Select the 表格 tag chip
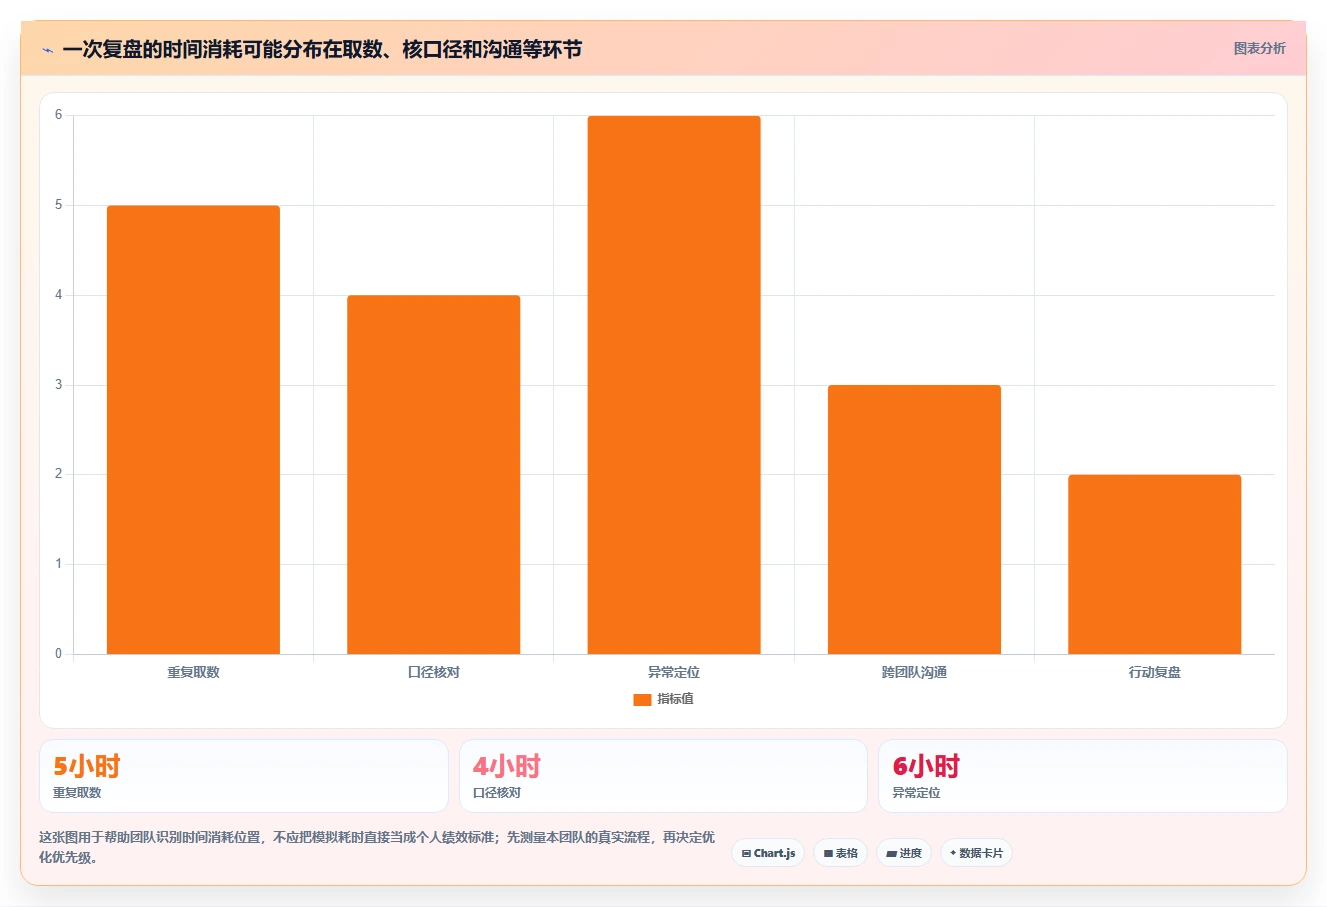 coord(840,853)
